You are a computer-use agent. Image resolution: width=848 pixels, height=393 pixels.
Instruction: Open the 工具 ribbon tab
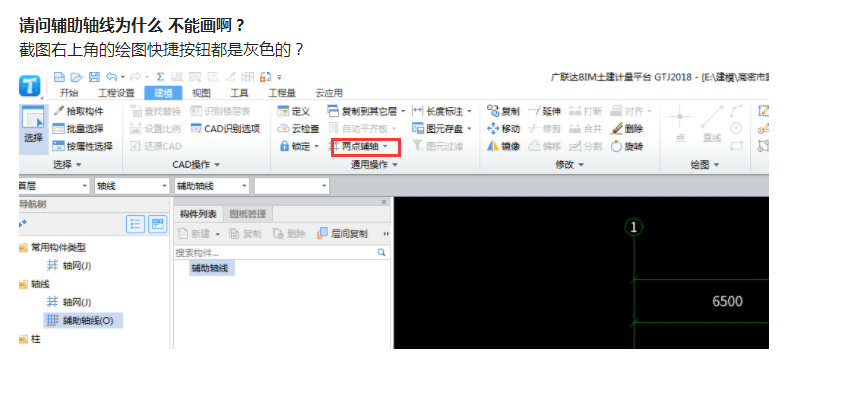pyautogui.click(x=240, y=93)
